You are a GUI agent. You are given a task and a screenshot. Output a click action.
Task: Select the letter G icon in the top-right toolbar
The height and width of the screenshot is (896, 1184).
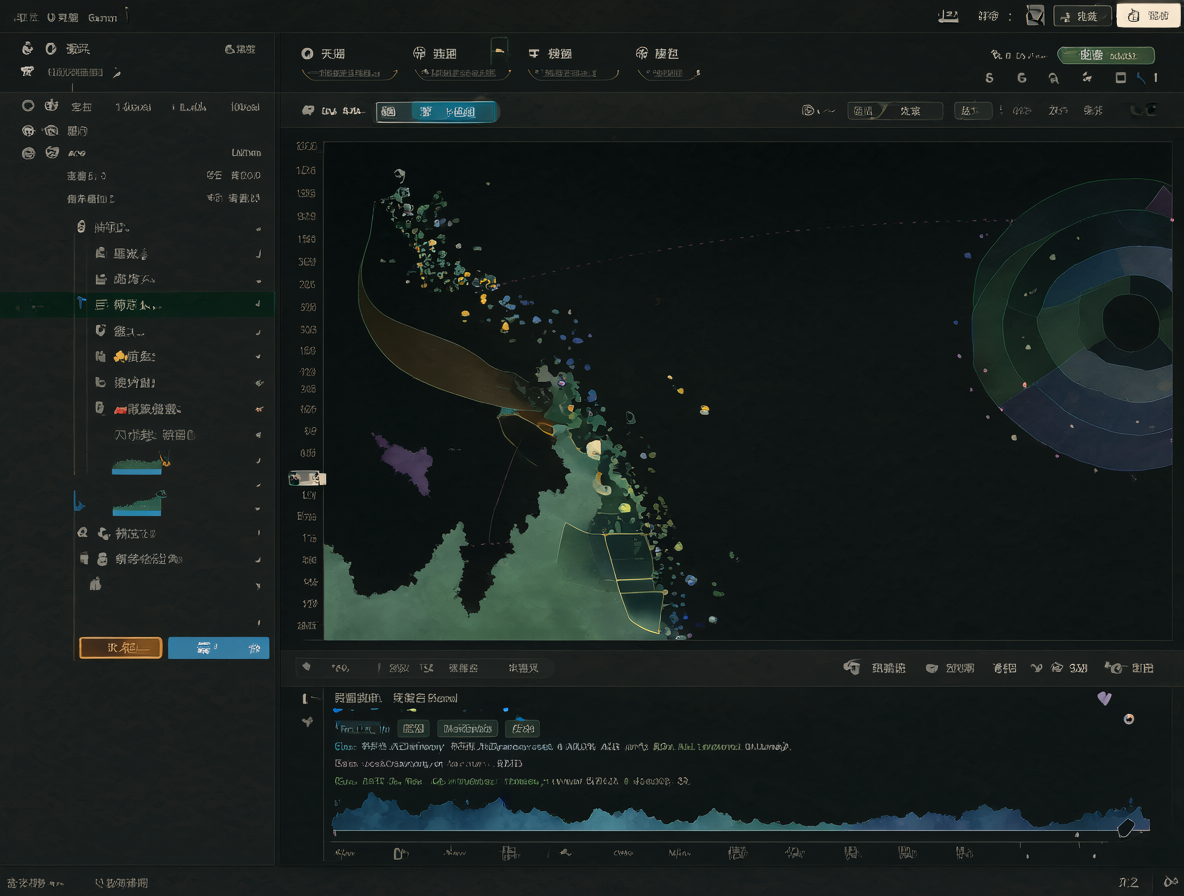click(x=1022, y=78)
